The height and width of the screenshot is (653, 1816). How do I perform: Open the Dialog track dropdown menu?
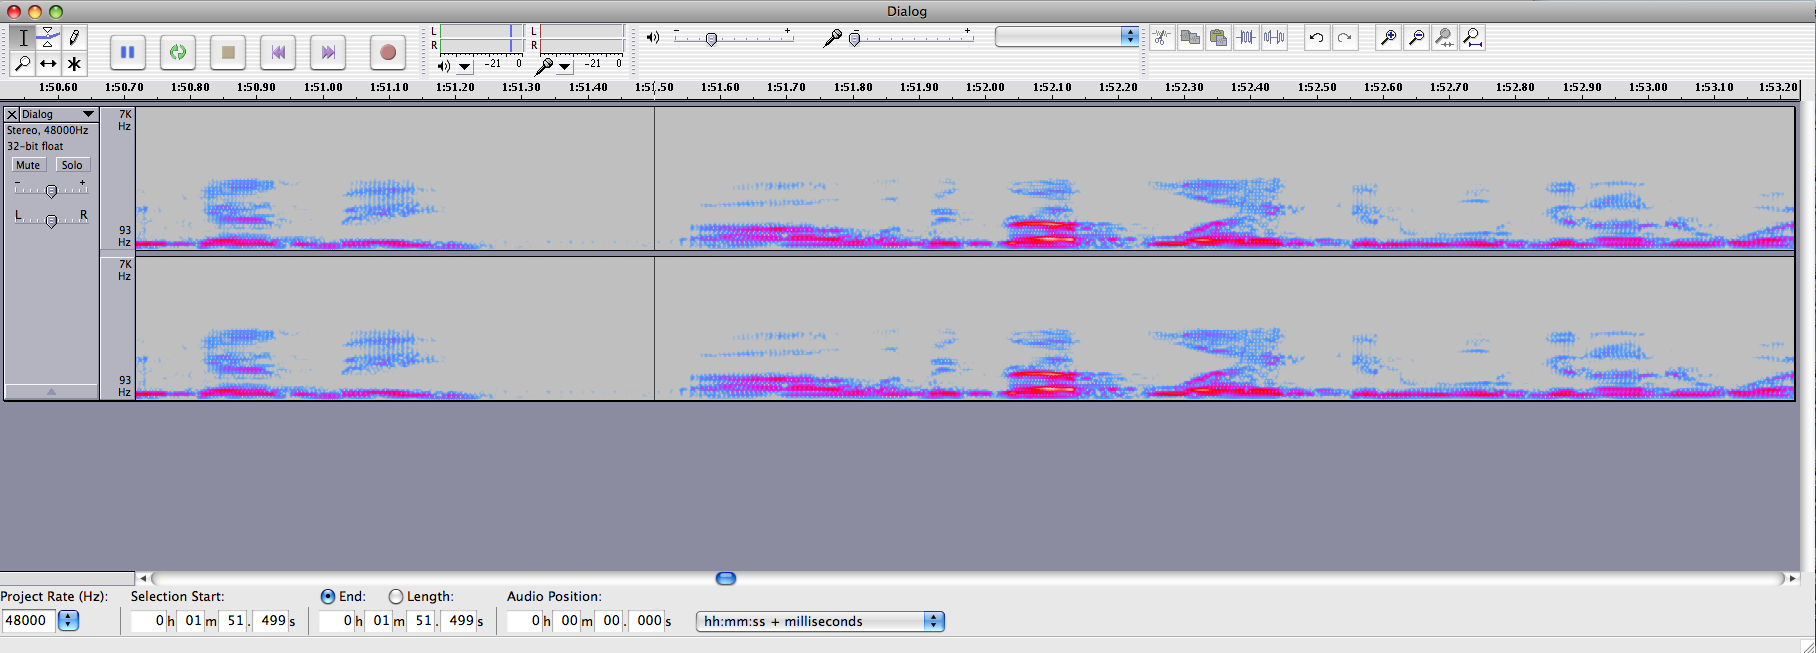(88, 114)
